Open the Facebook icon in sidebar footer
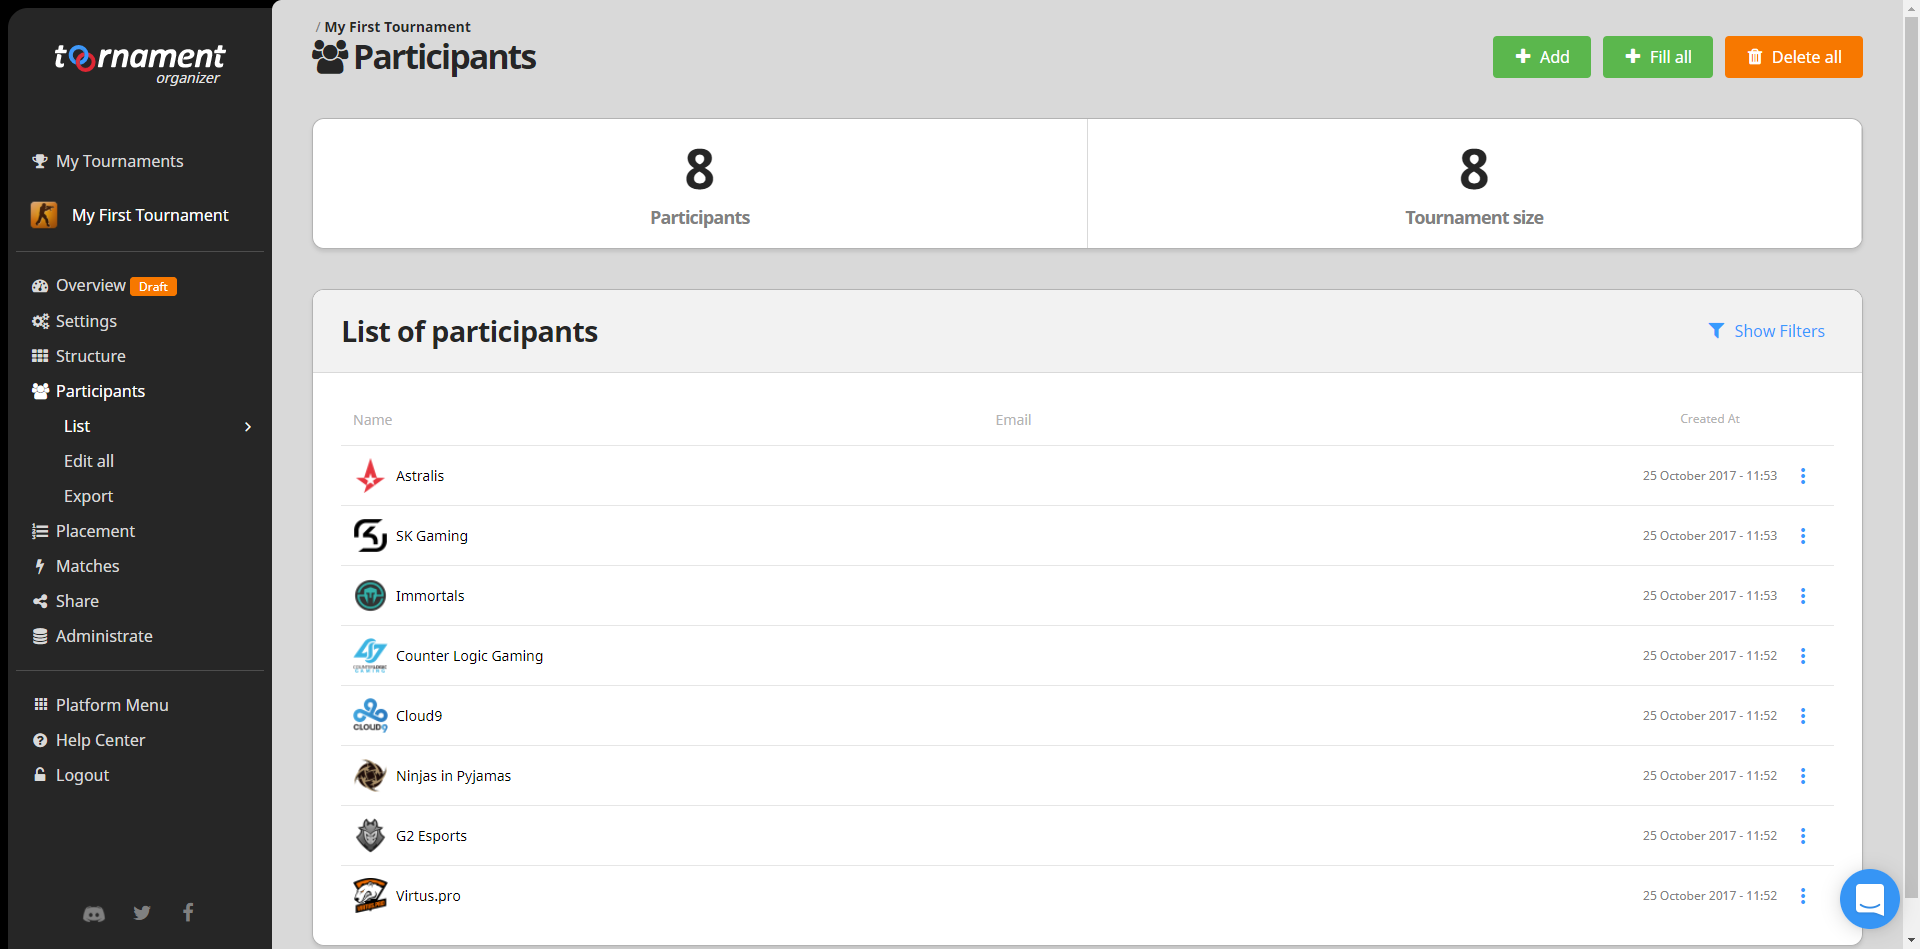The height and width of the screenshot is (949, 1920). coord(188,912)
